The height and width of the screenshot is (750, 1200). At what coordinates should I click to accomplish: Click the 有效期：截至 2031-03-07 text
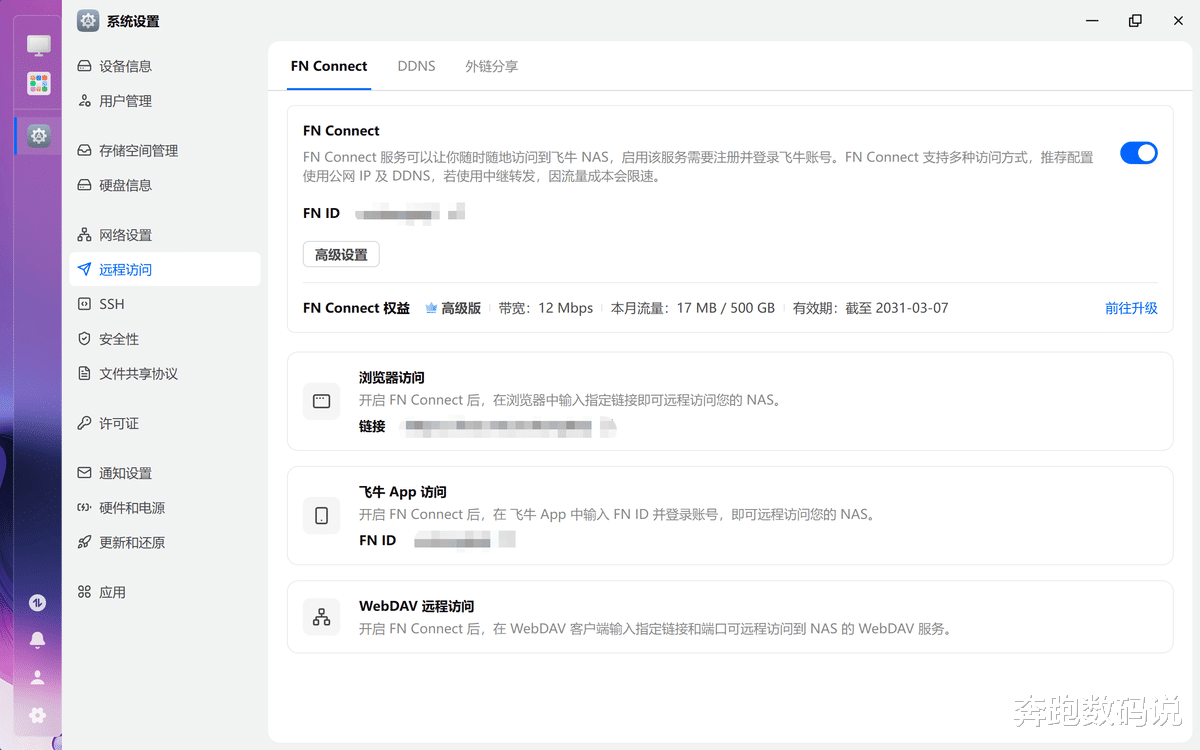(870, 308)
